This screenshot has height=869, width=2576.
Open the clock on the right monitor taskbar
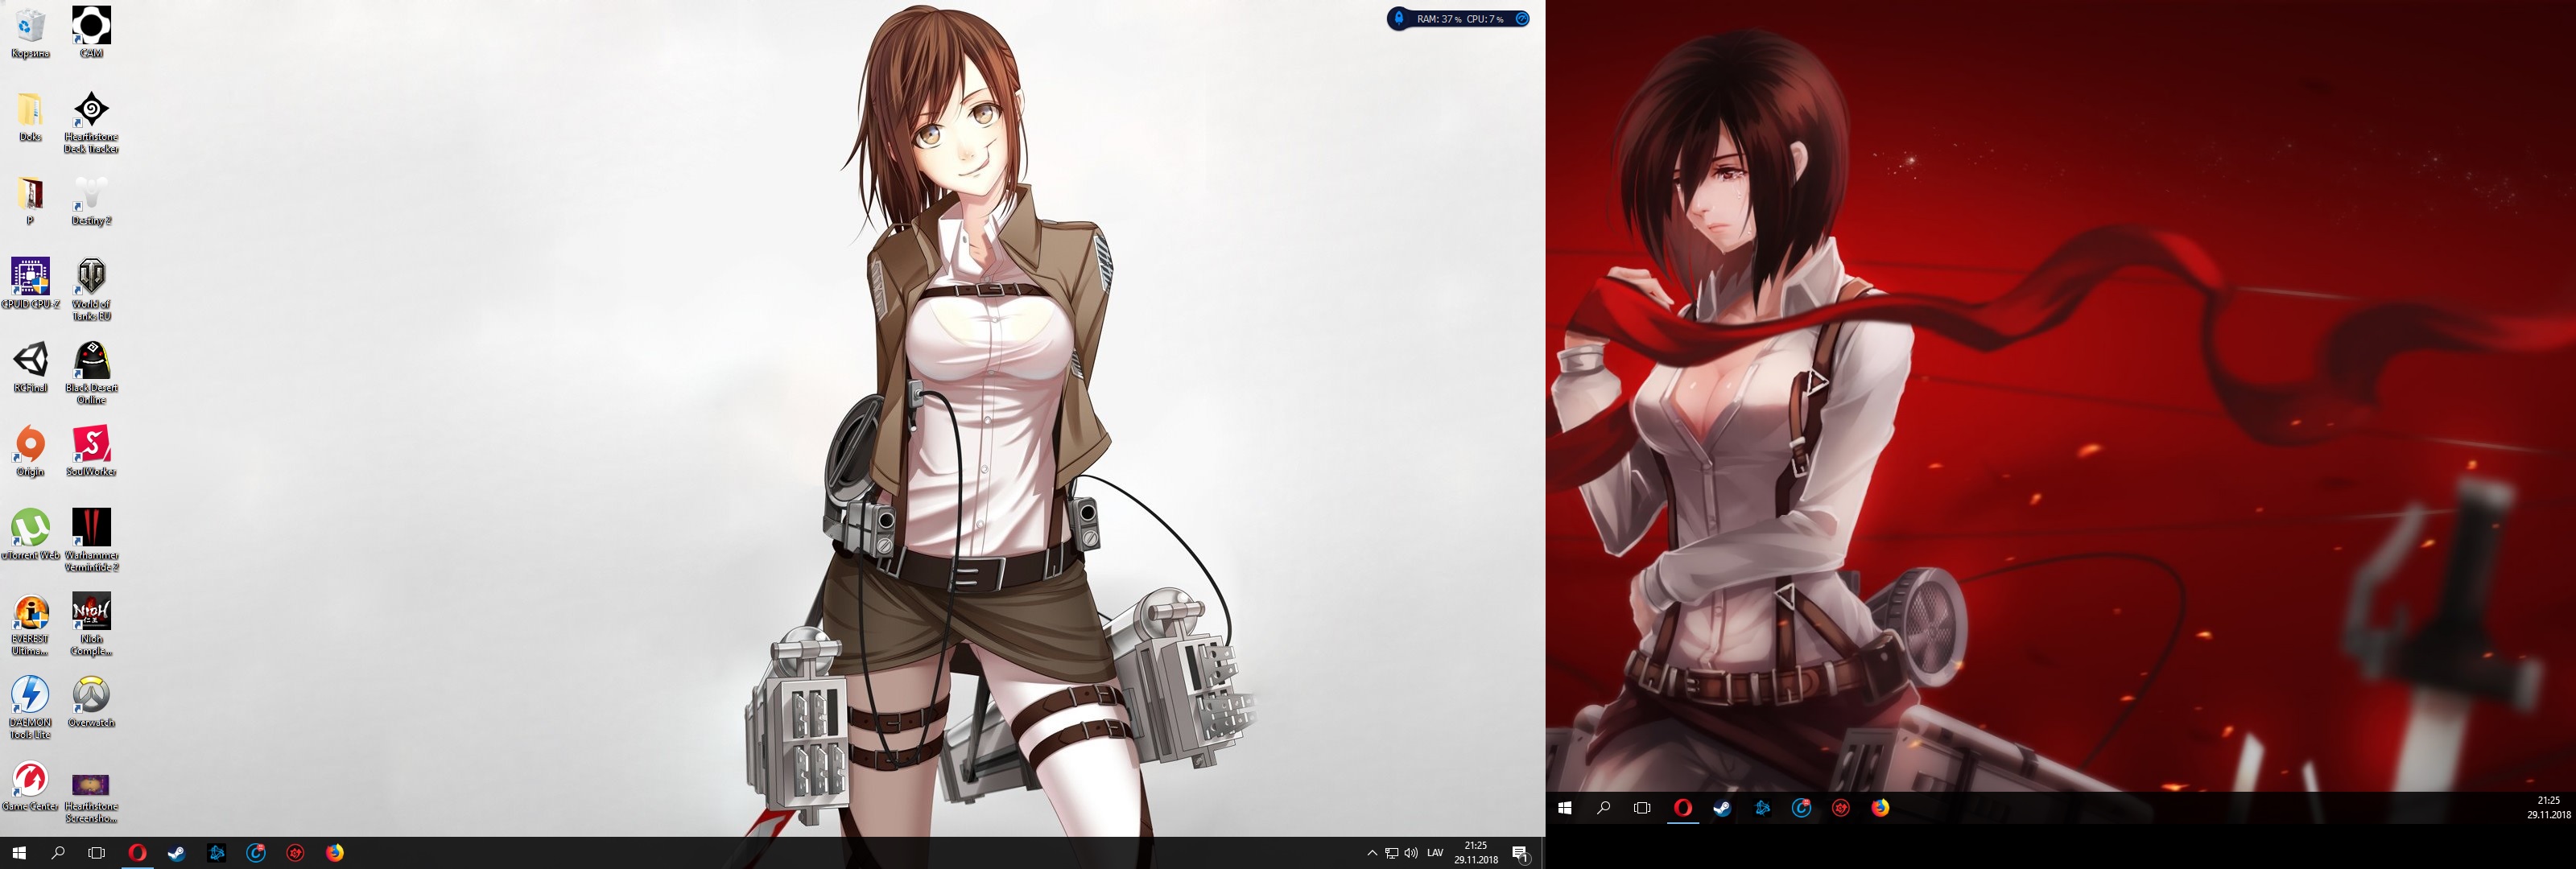tap(2549, 808)
